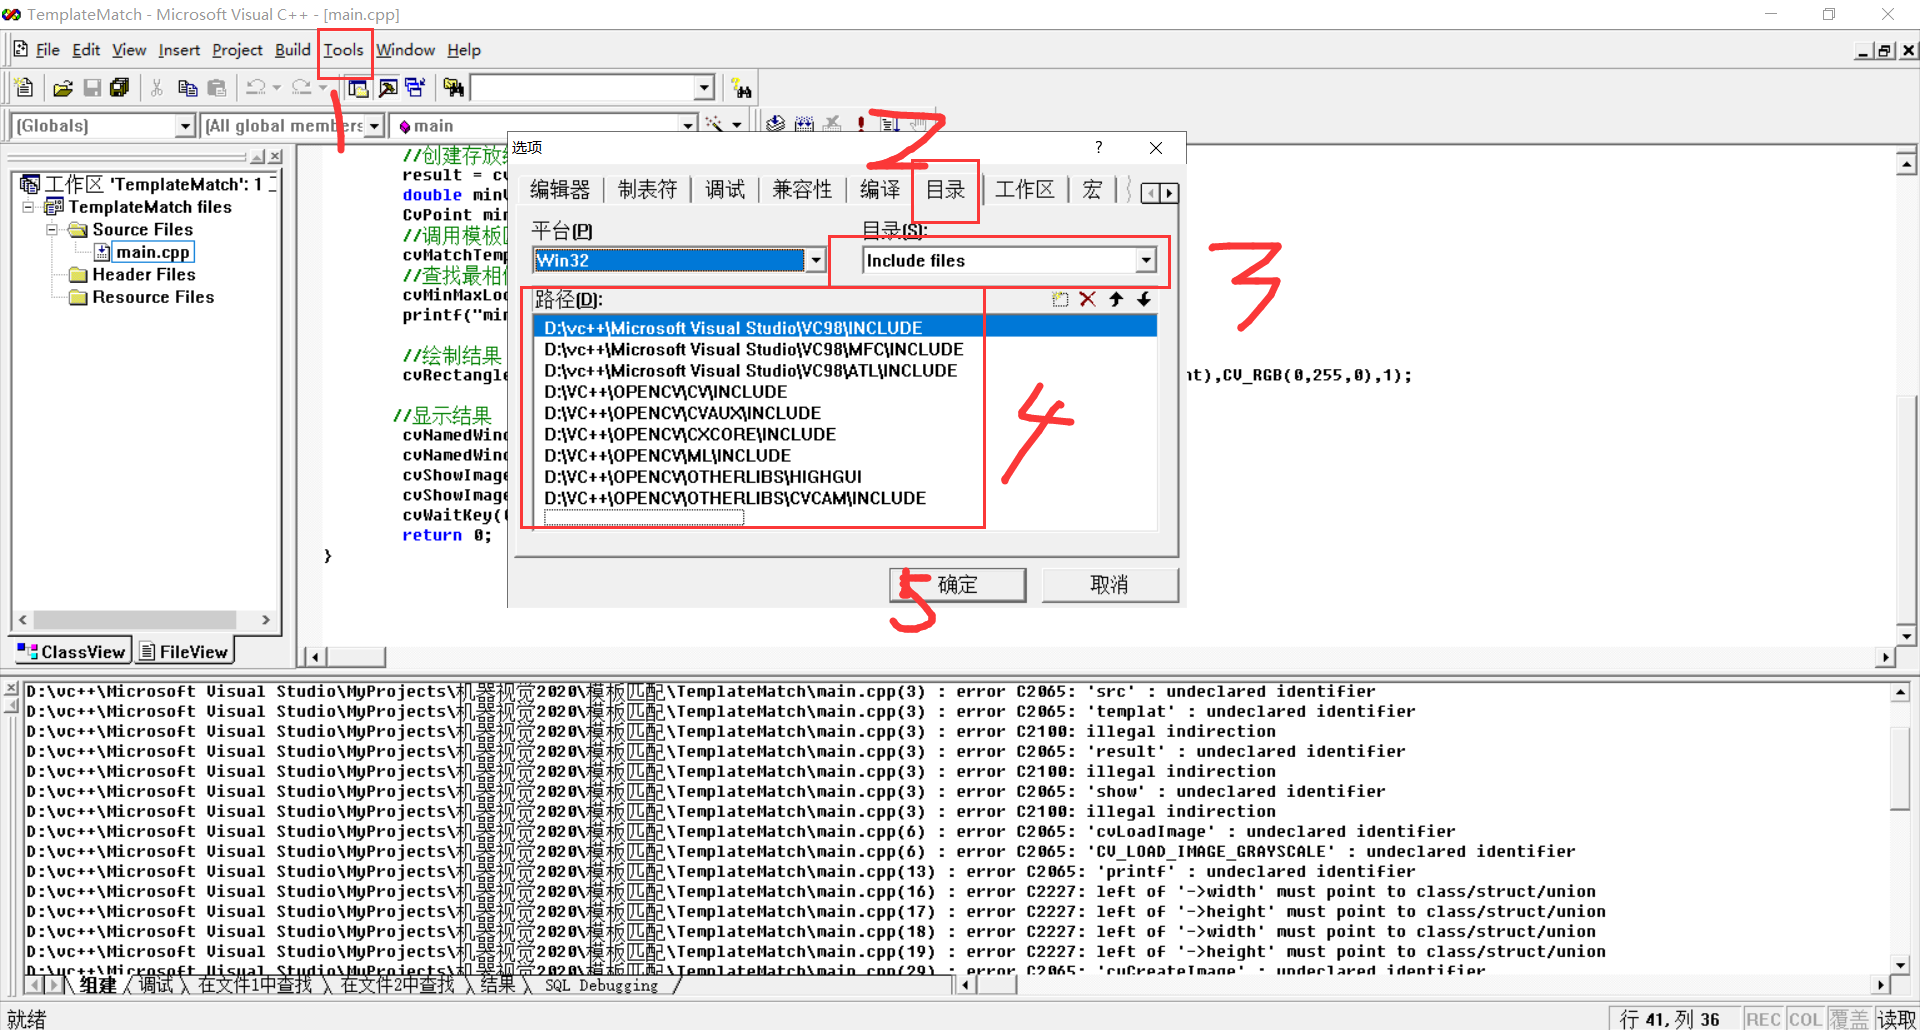Select the Paste icon on the toolbar
Image resolution: width=1920 pixels, height=1030 pixels.
click(217, 87)
